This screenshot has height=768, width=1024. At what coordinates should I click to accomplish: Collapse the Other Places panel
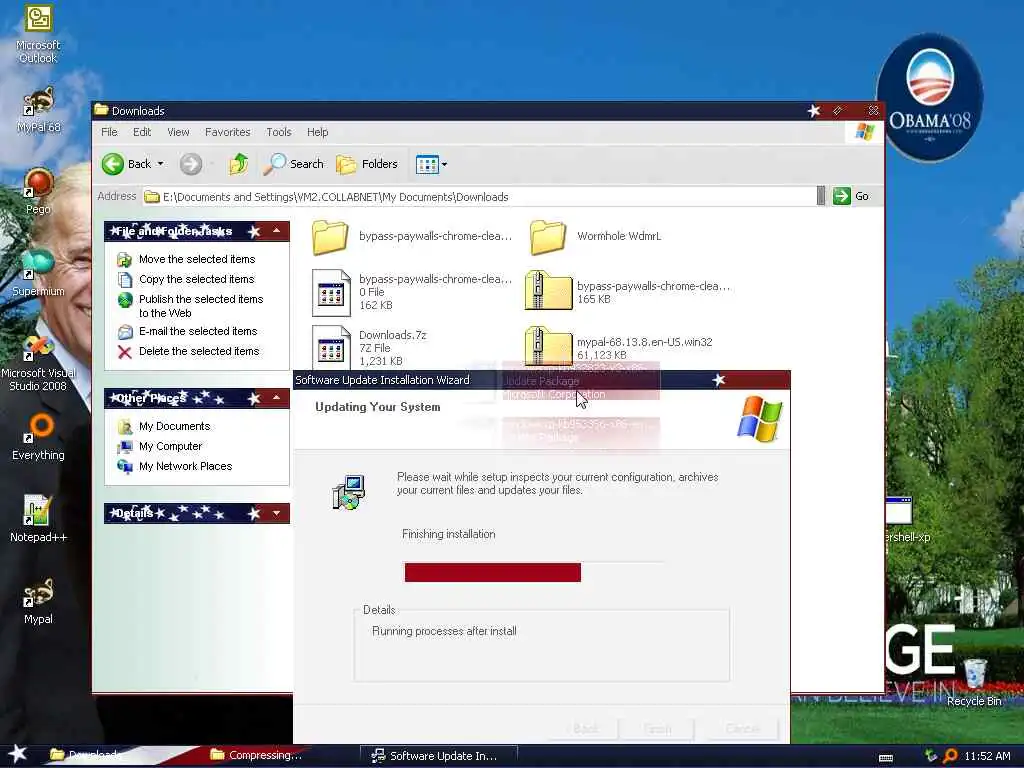276,398
